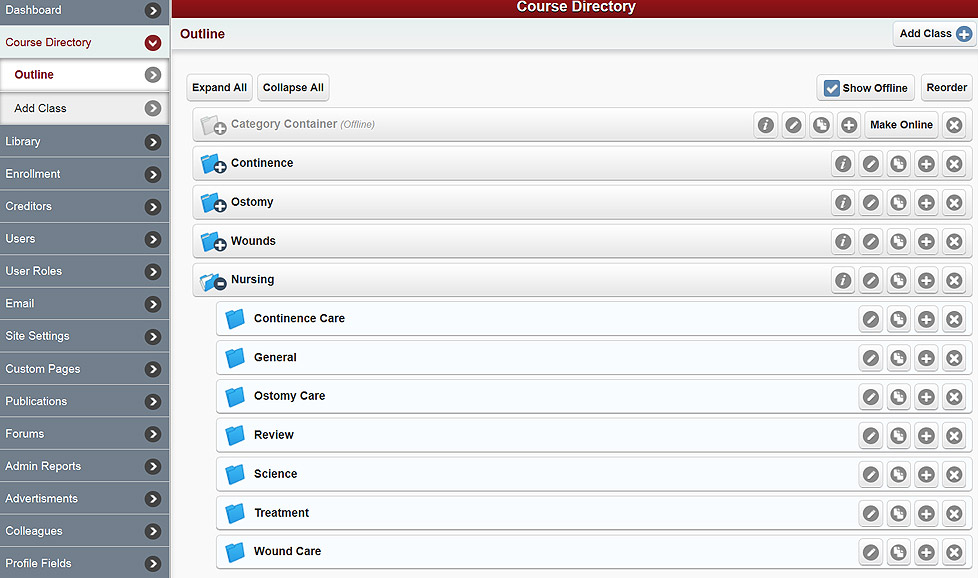
Task: Delete the Nursing category
Action: [954, 281]
